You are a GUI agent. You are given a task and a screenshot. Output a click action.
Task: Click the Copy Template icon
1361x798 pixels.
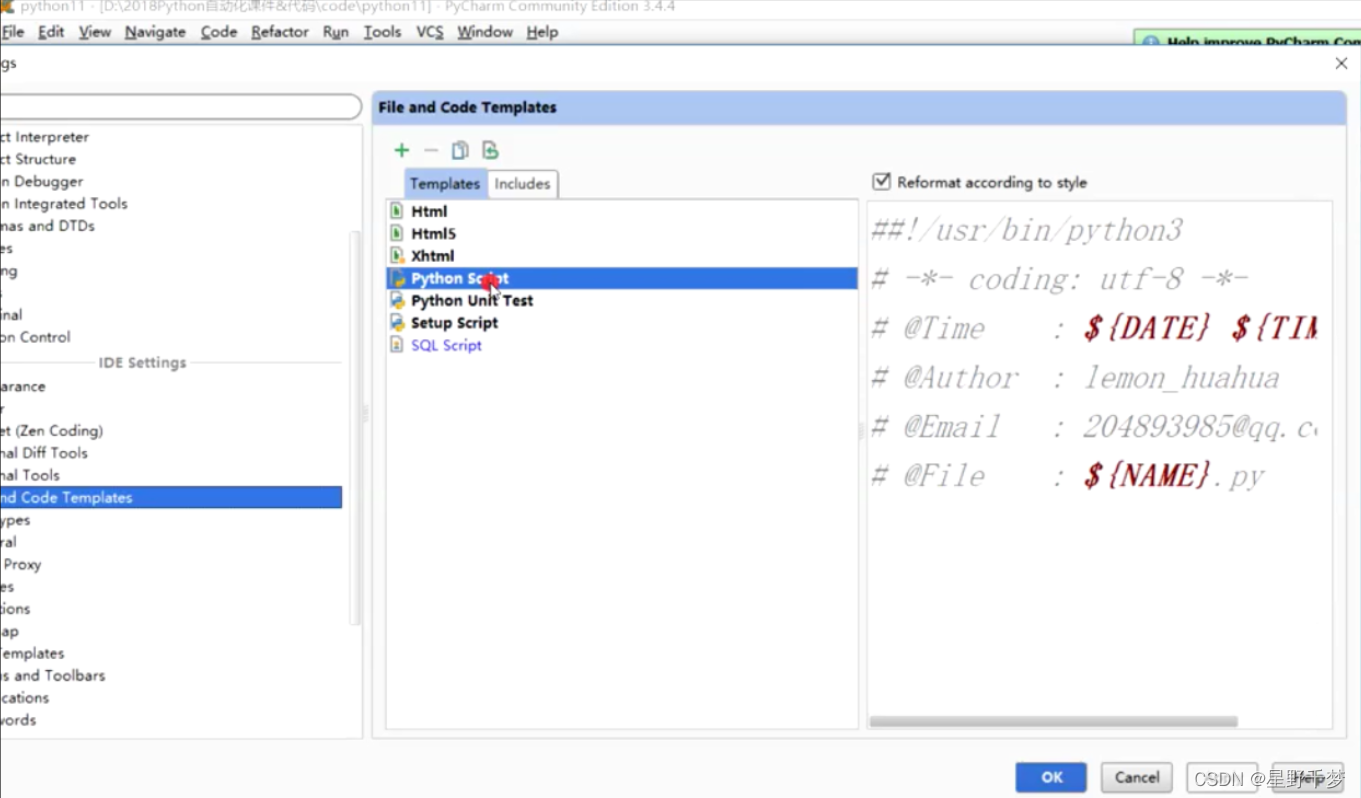(x=460, y=150)
